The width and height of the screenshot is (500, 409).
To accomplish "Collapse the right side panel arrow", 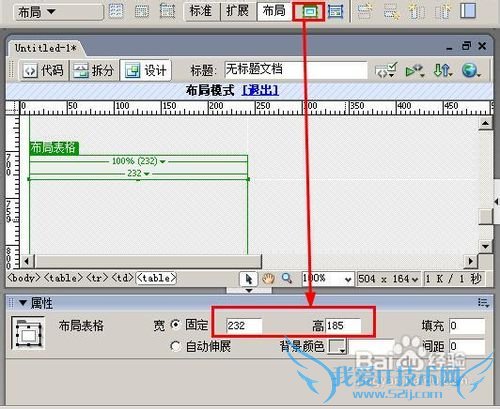I will pyautogui.click(x=497, y=202).
